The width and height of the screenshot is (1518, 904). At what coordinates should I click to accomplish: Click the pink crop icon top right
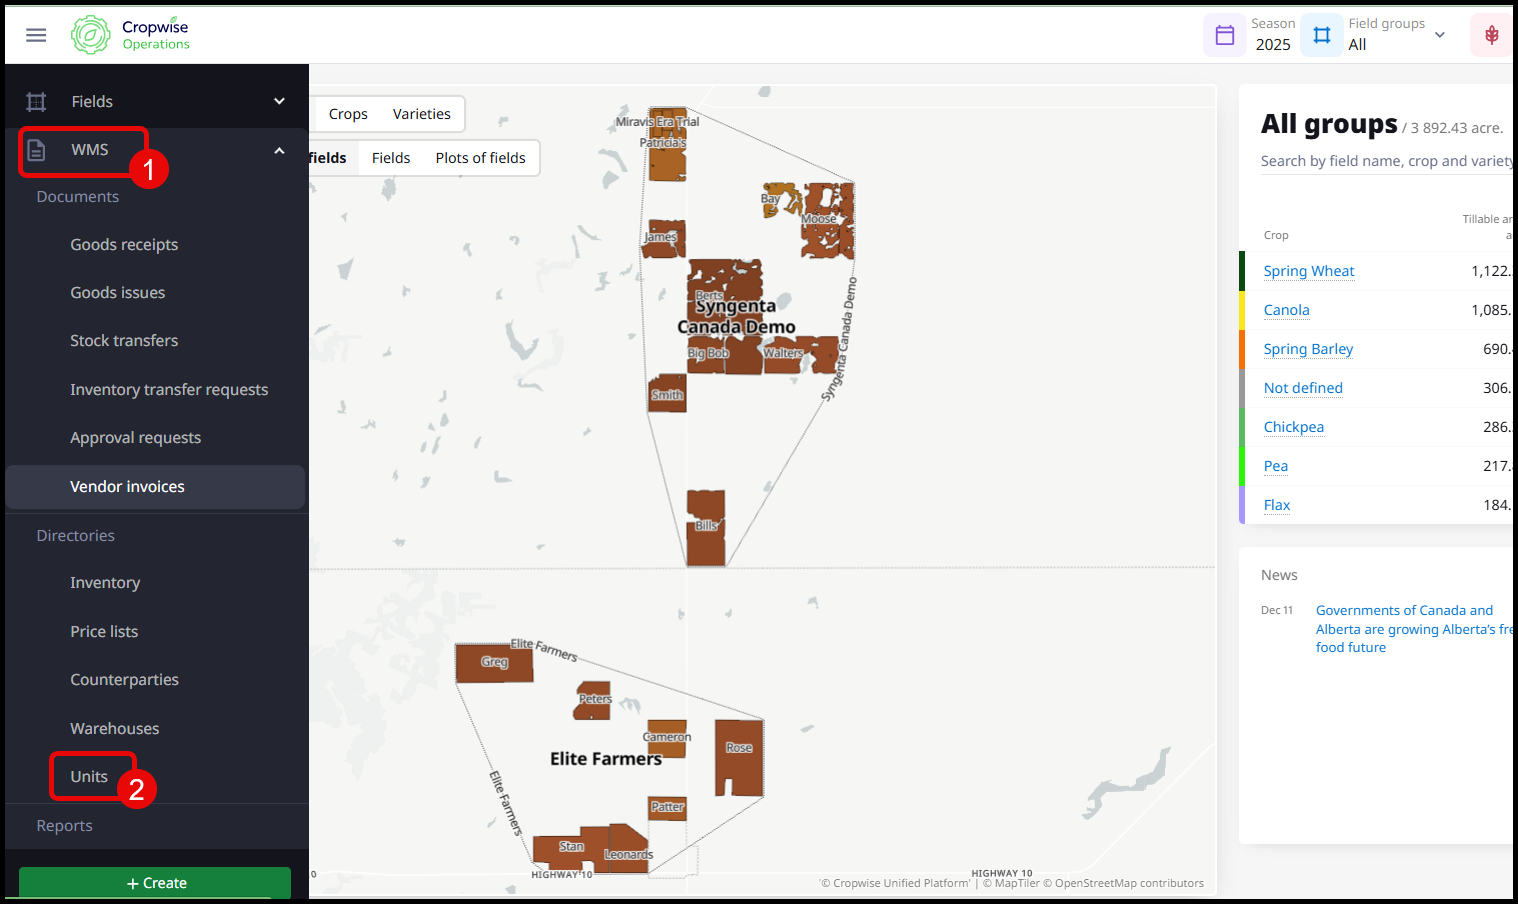(x=1490, y=35)
